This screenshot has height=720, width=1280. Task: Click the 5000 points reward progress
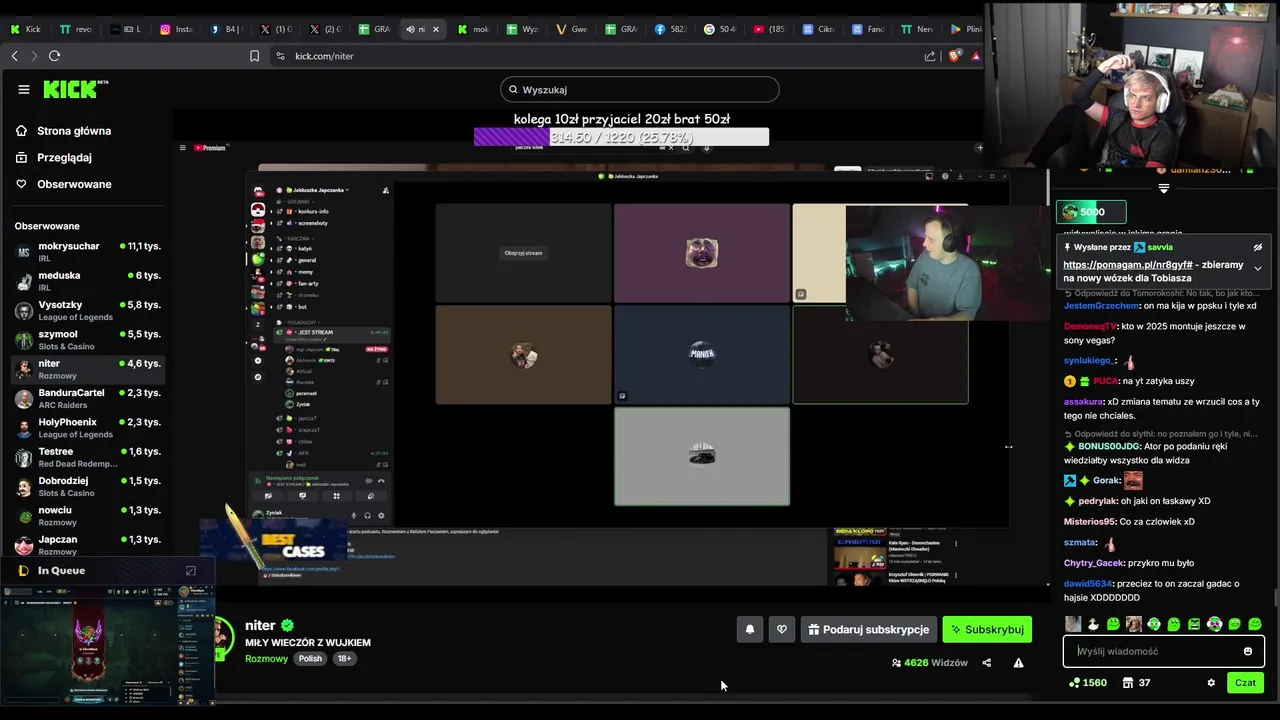[1091, 212]
